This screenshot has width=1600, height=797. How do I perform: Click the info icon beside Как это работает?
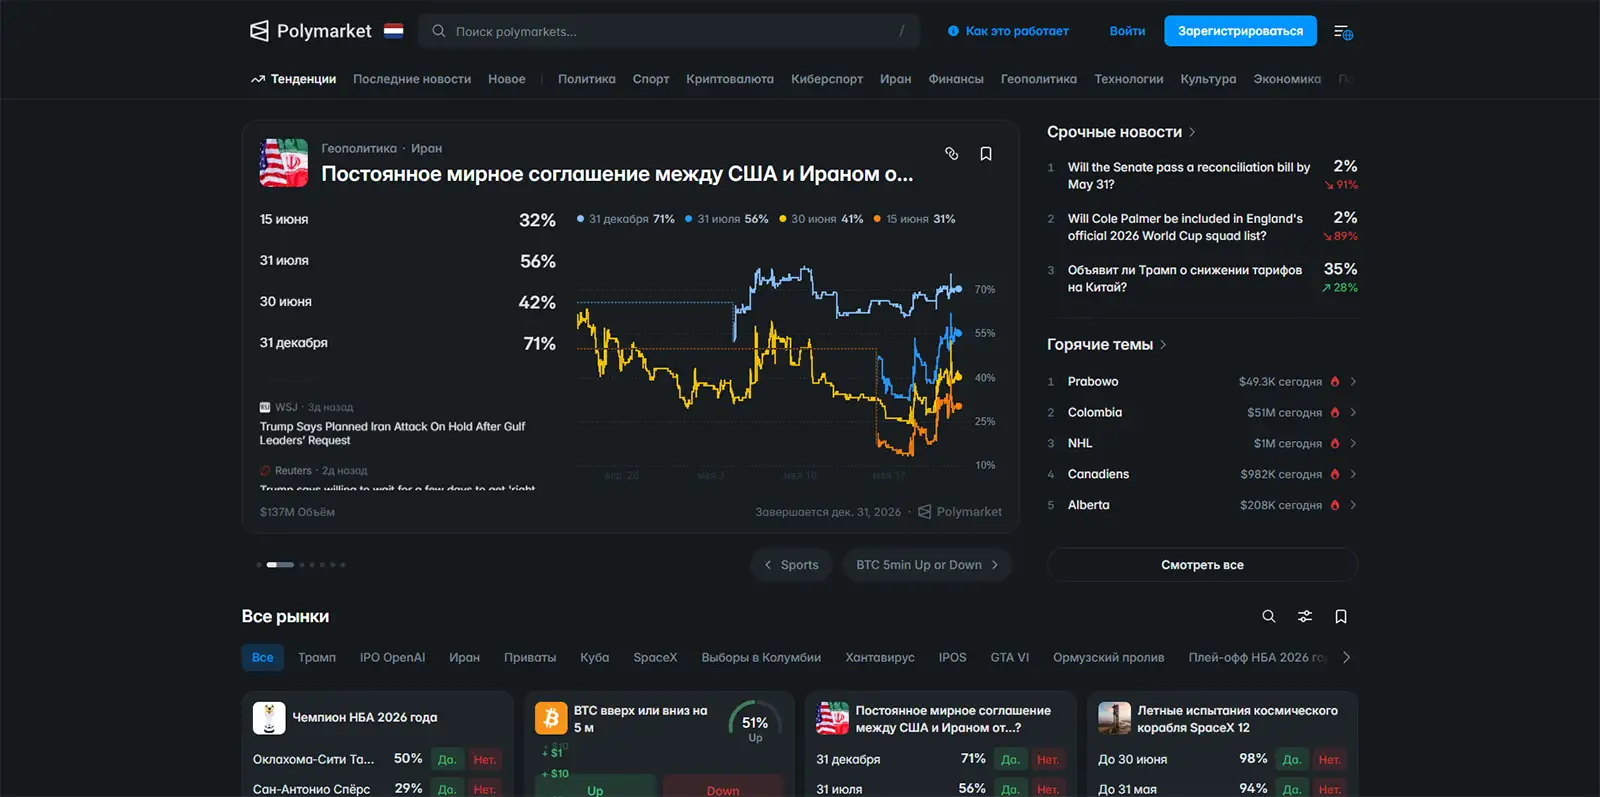click(x=953, y=31)
